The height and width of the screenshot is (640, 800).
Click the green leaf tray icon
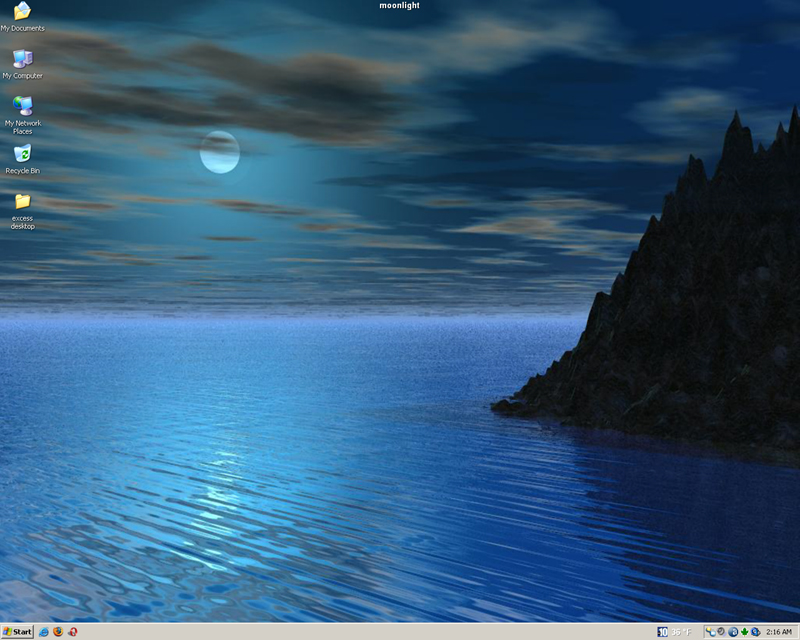coord(744,632)
